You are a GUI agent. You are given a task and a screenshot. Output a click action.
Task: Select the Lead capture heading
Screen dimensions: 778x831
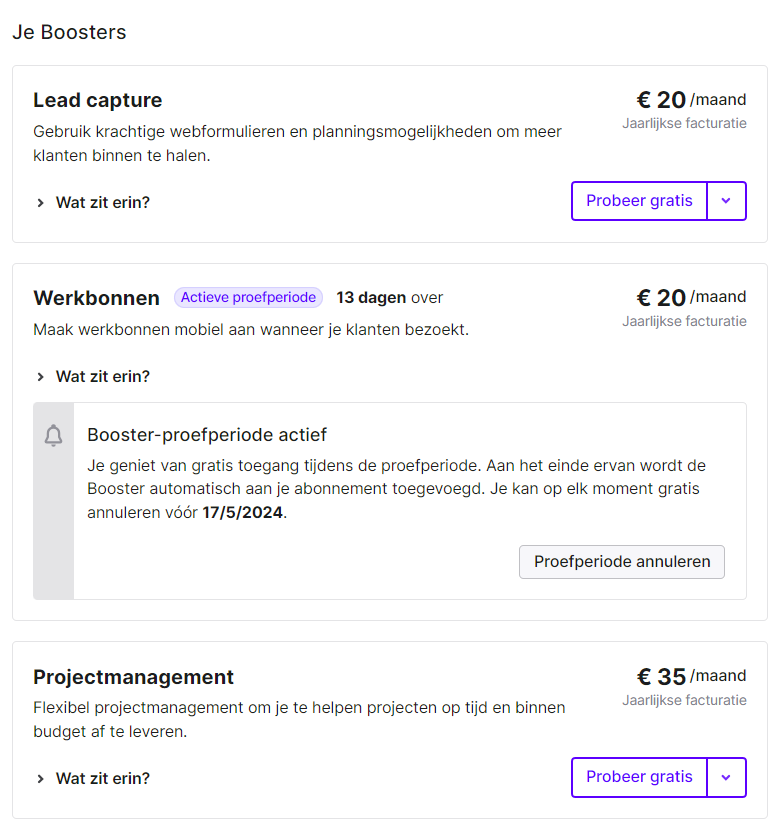point(98,100)
